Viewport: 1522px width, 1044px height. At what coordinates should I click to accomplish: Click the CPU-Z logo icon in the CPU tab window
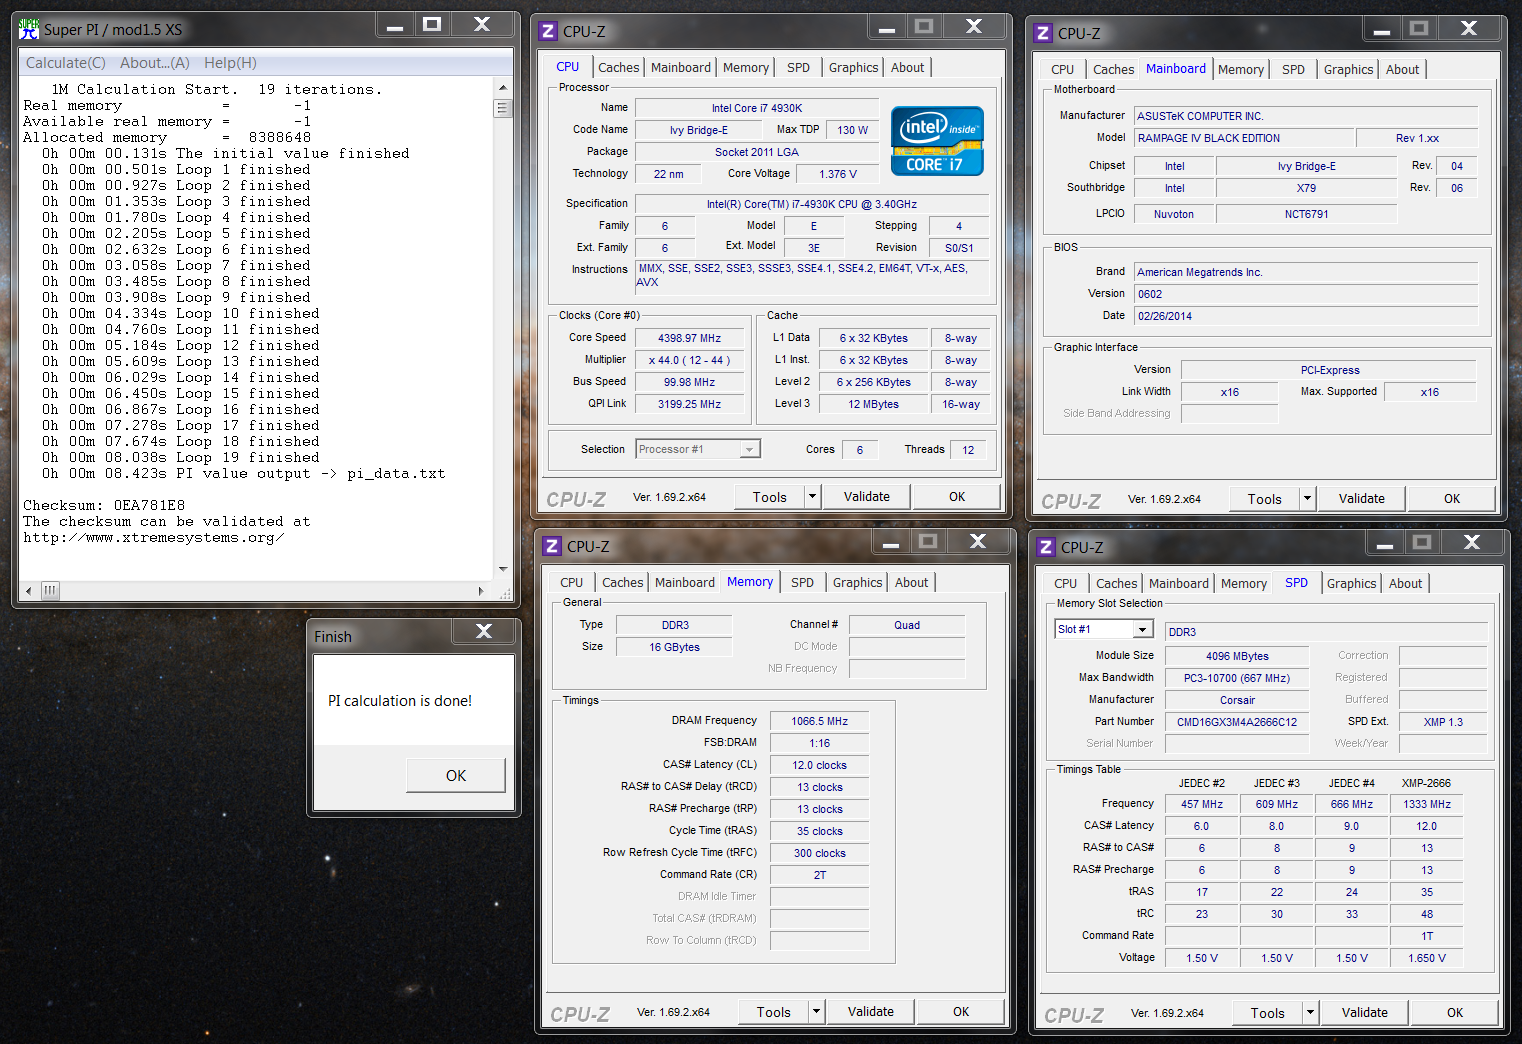(x=548, y=31)
